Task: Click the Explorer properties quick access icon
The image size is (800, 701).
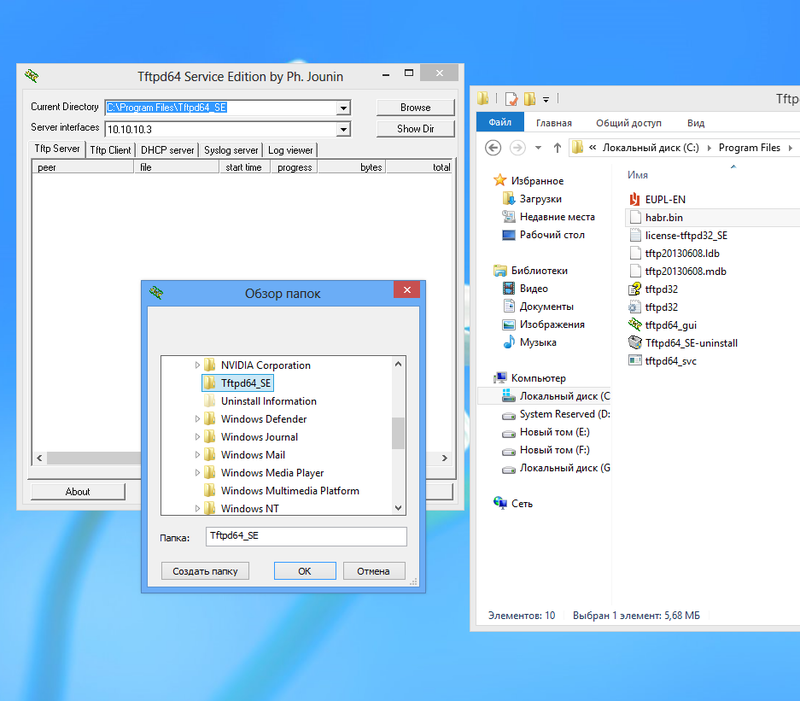Action: 511,98
